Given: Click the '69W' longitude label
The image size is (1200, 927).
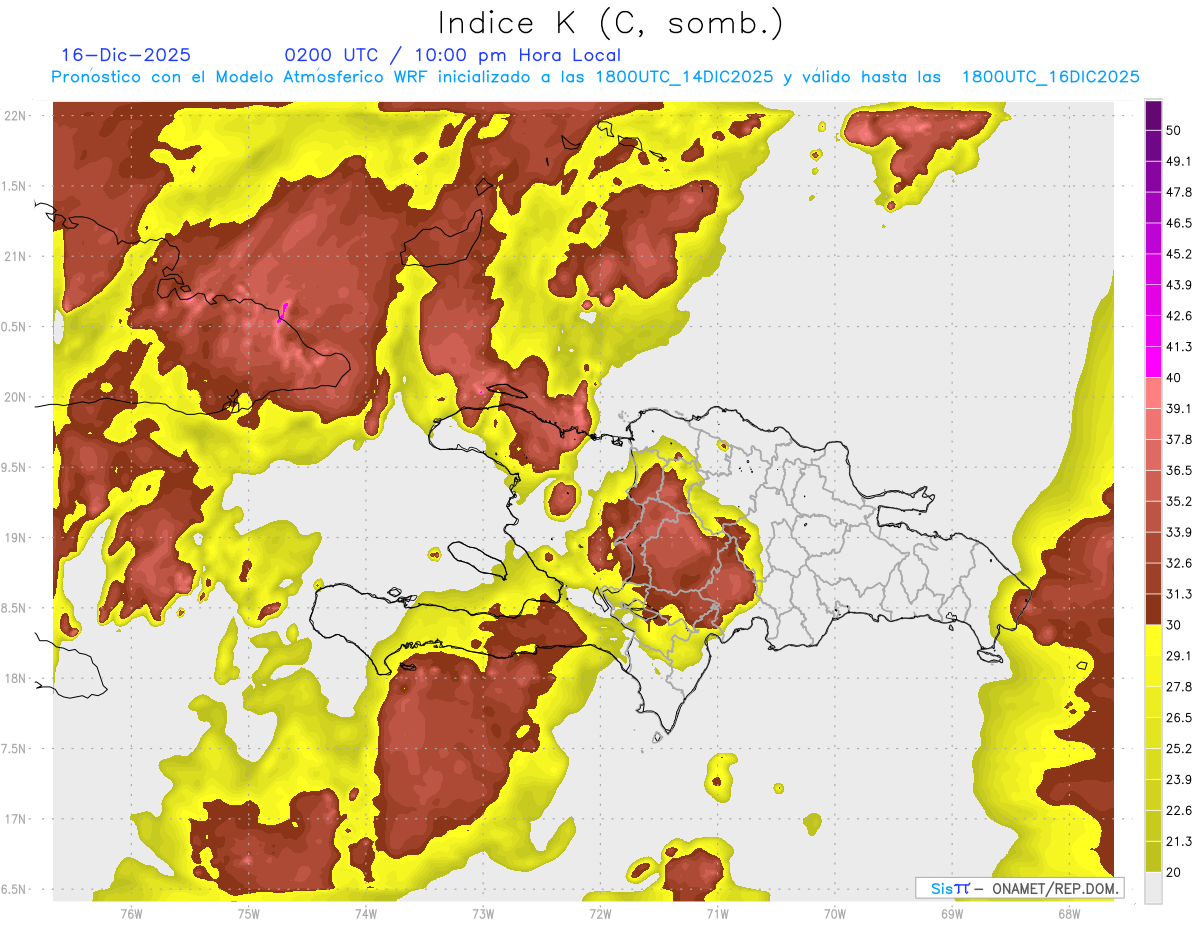Looking at the screenshot, I should point(952,914).
